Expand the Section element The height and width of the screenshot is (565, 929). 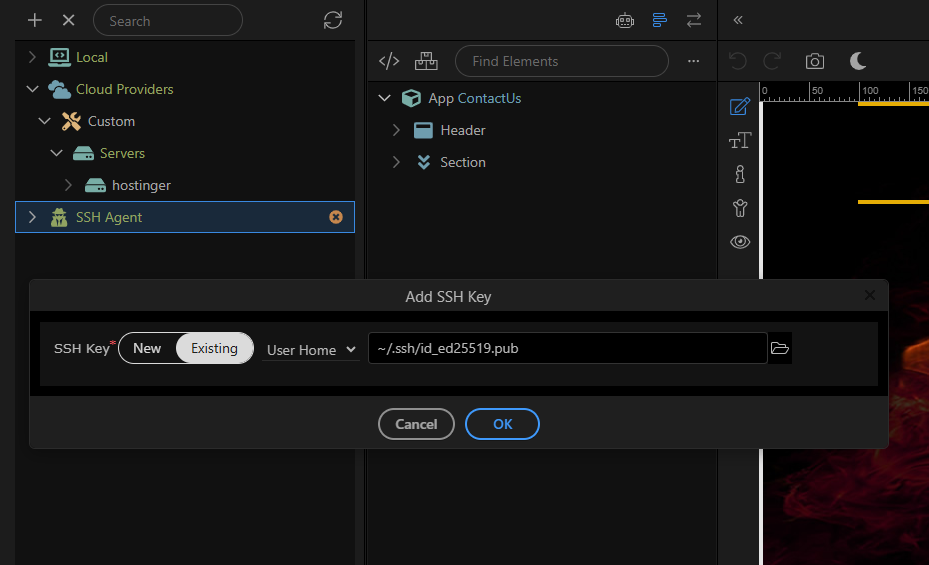coord(396,162)
